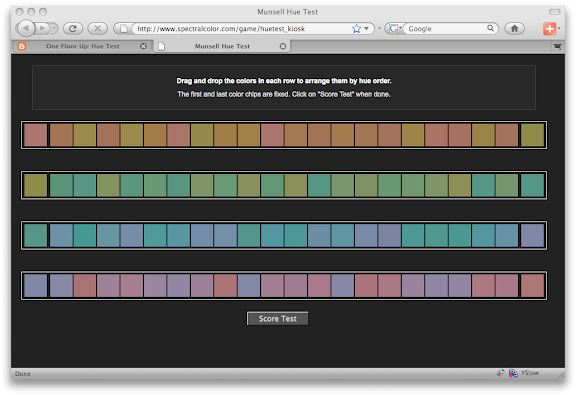Select the second chip in row three
This screenshot has height=395, width=576.
tap(61, 236)
